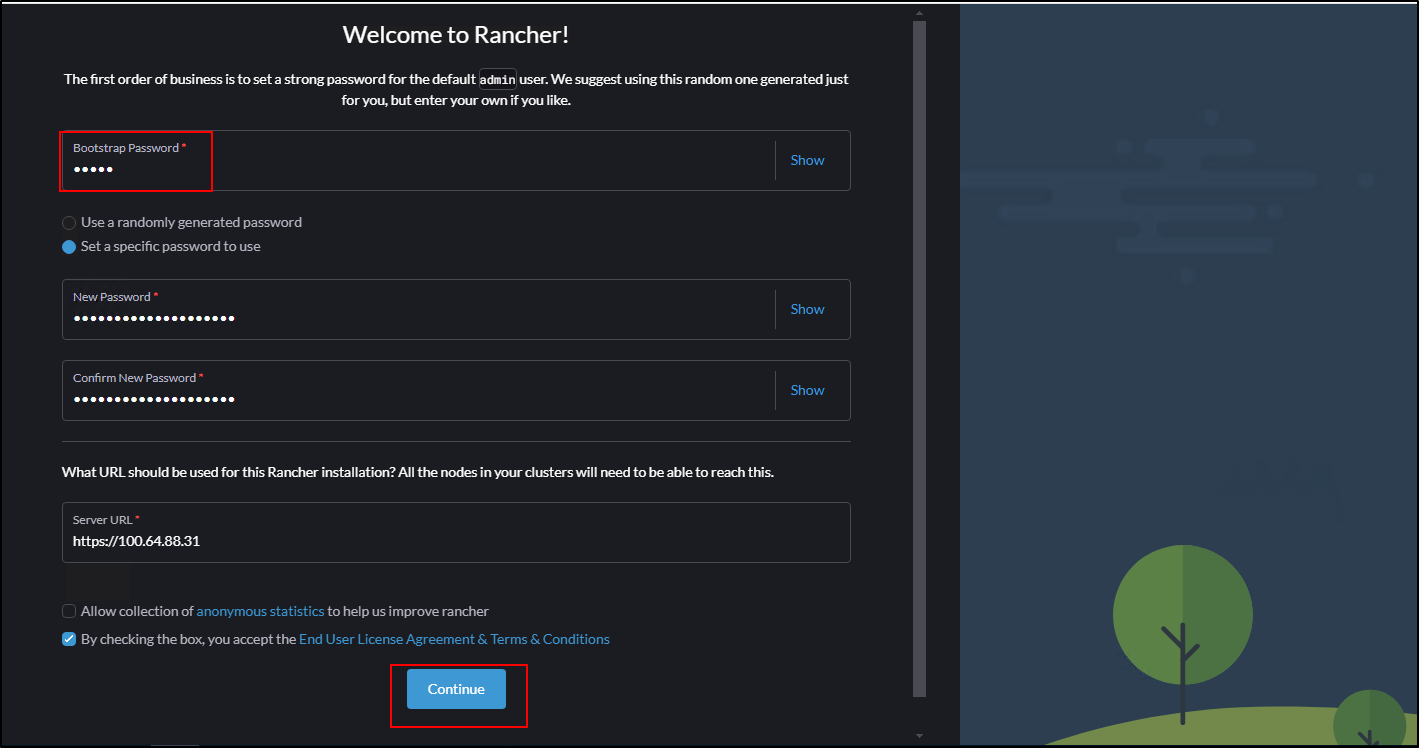
Task: Show the Confirm New Password value
Action: (x=807, y=390)
